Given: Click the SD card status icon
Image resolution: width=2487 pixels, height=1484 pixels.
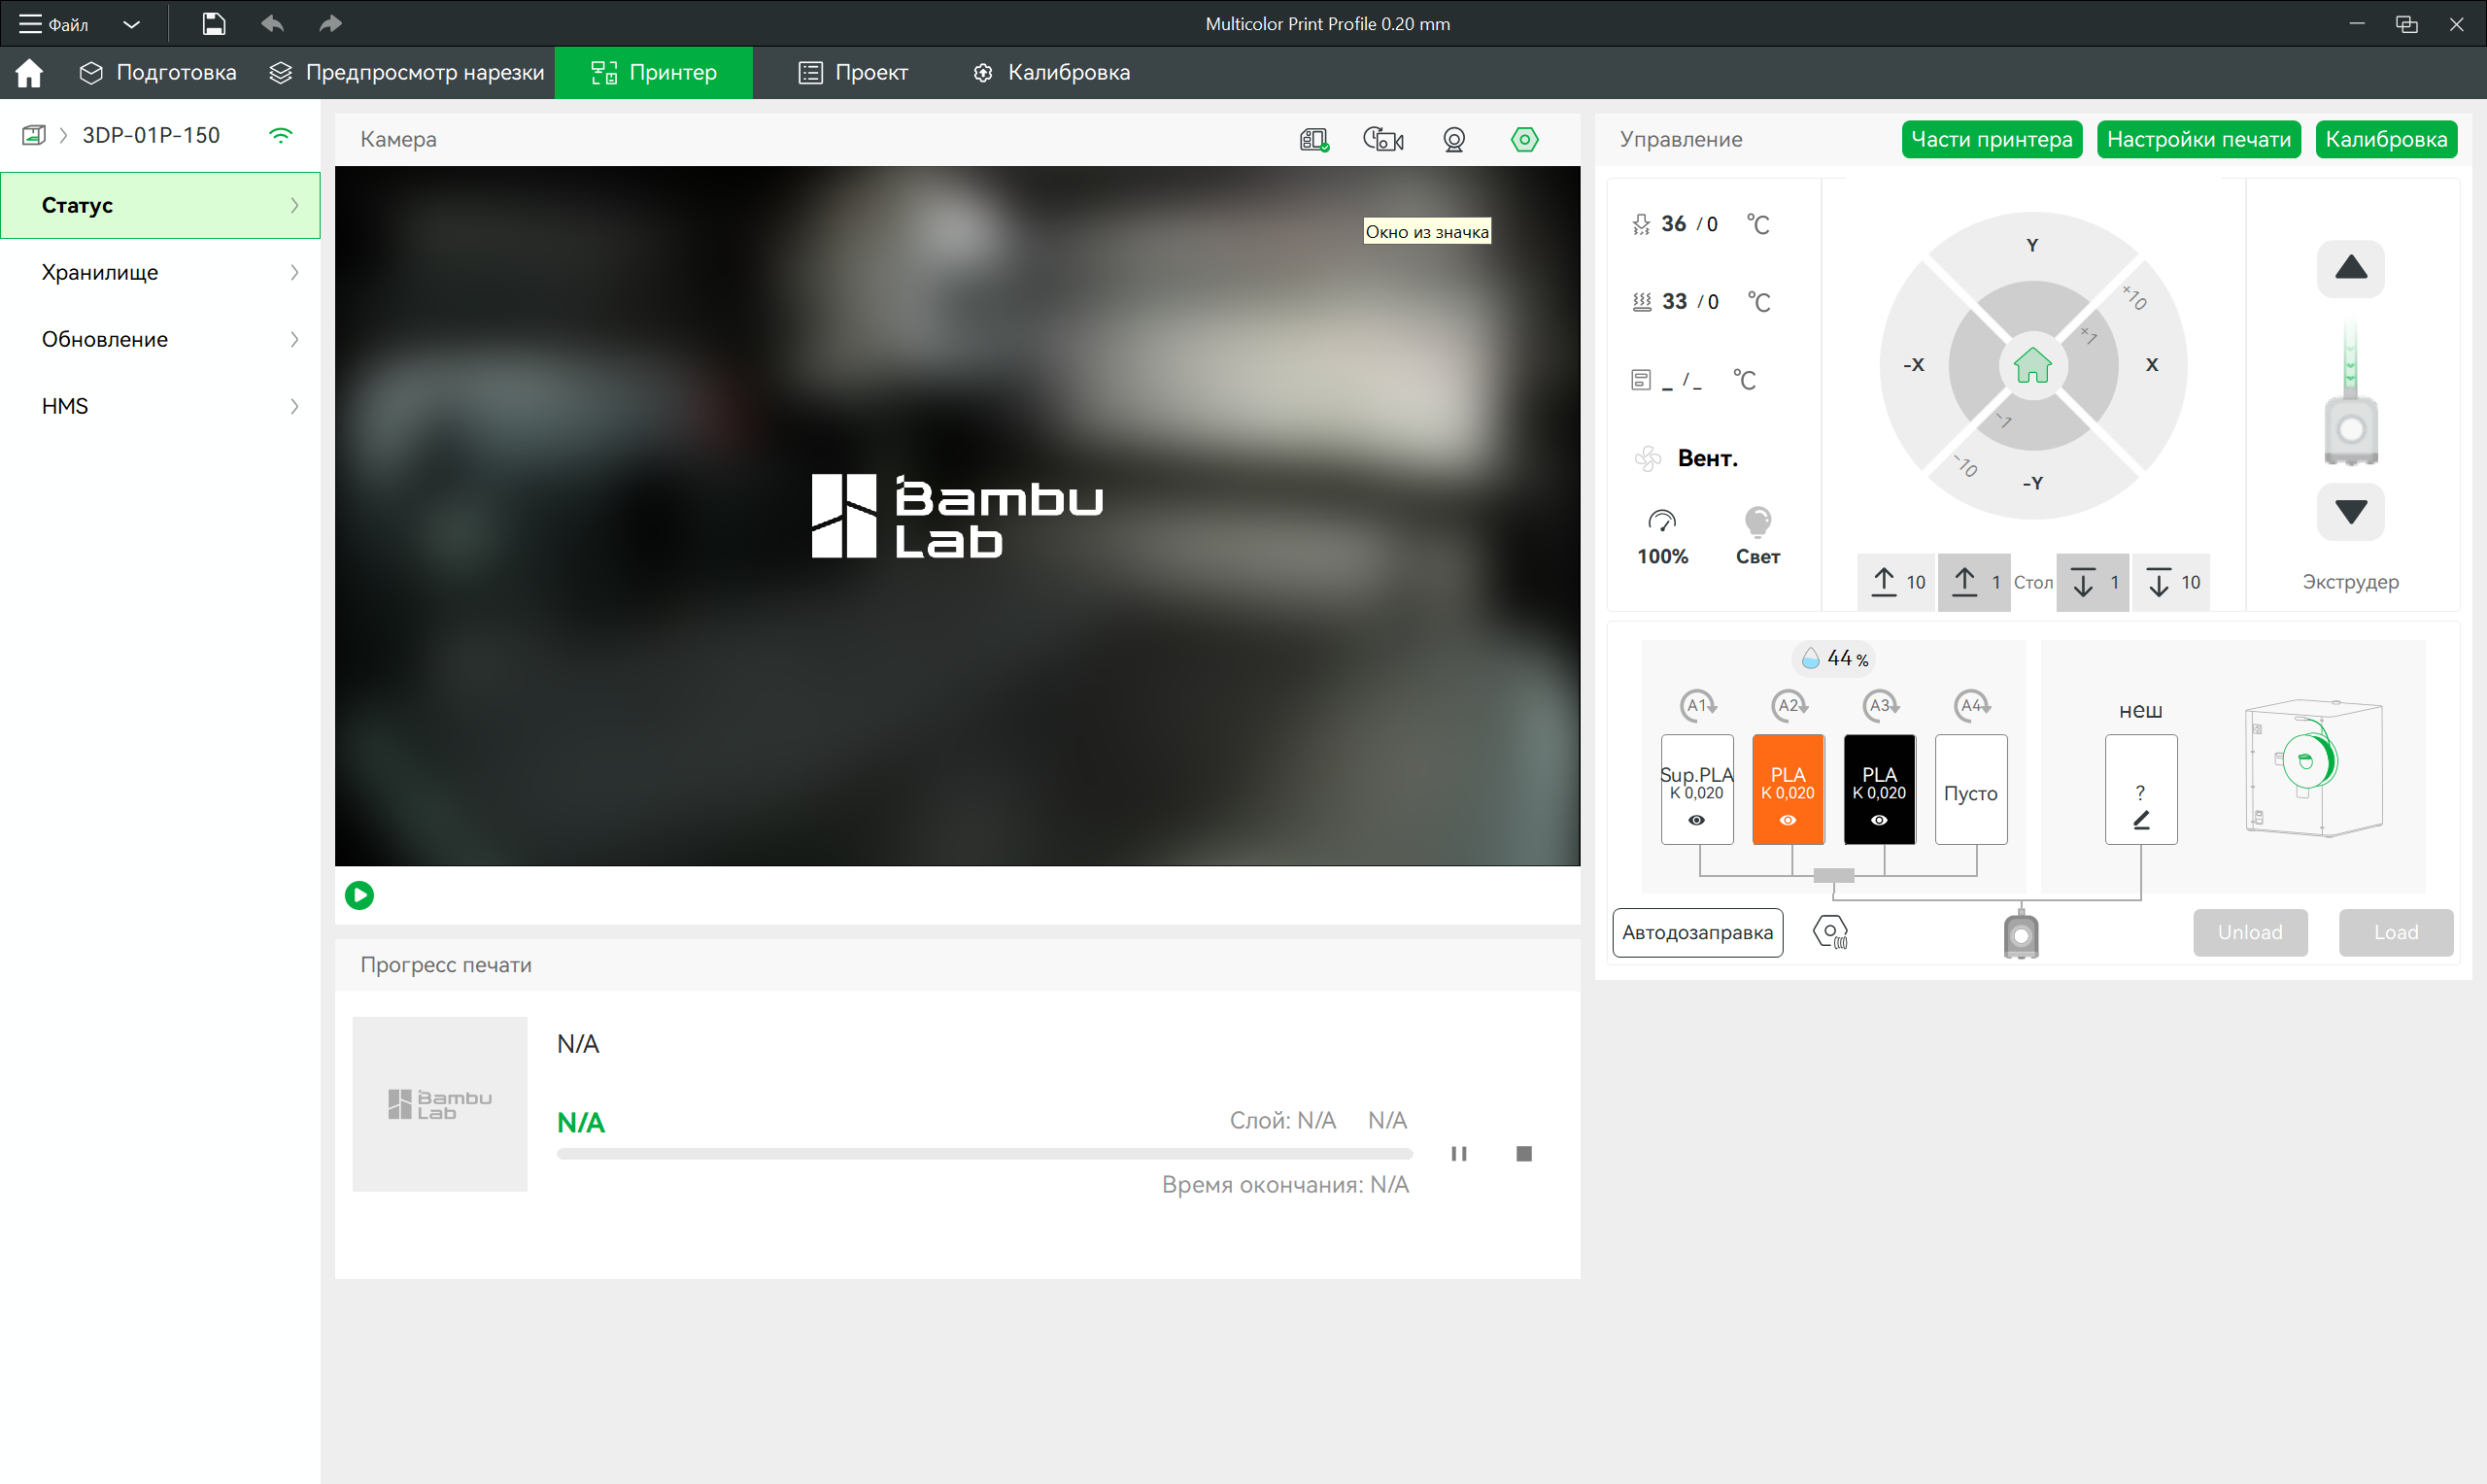Looking at the screenshot, I should click(1314, 139).
